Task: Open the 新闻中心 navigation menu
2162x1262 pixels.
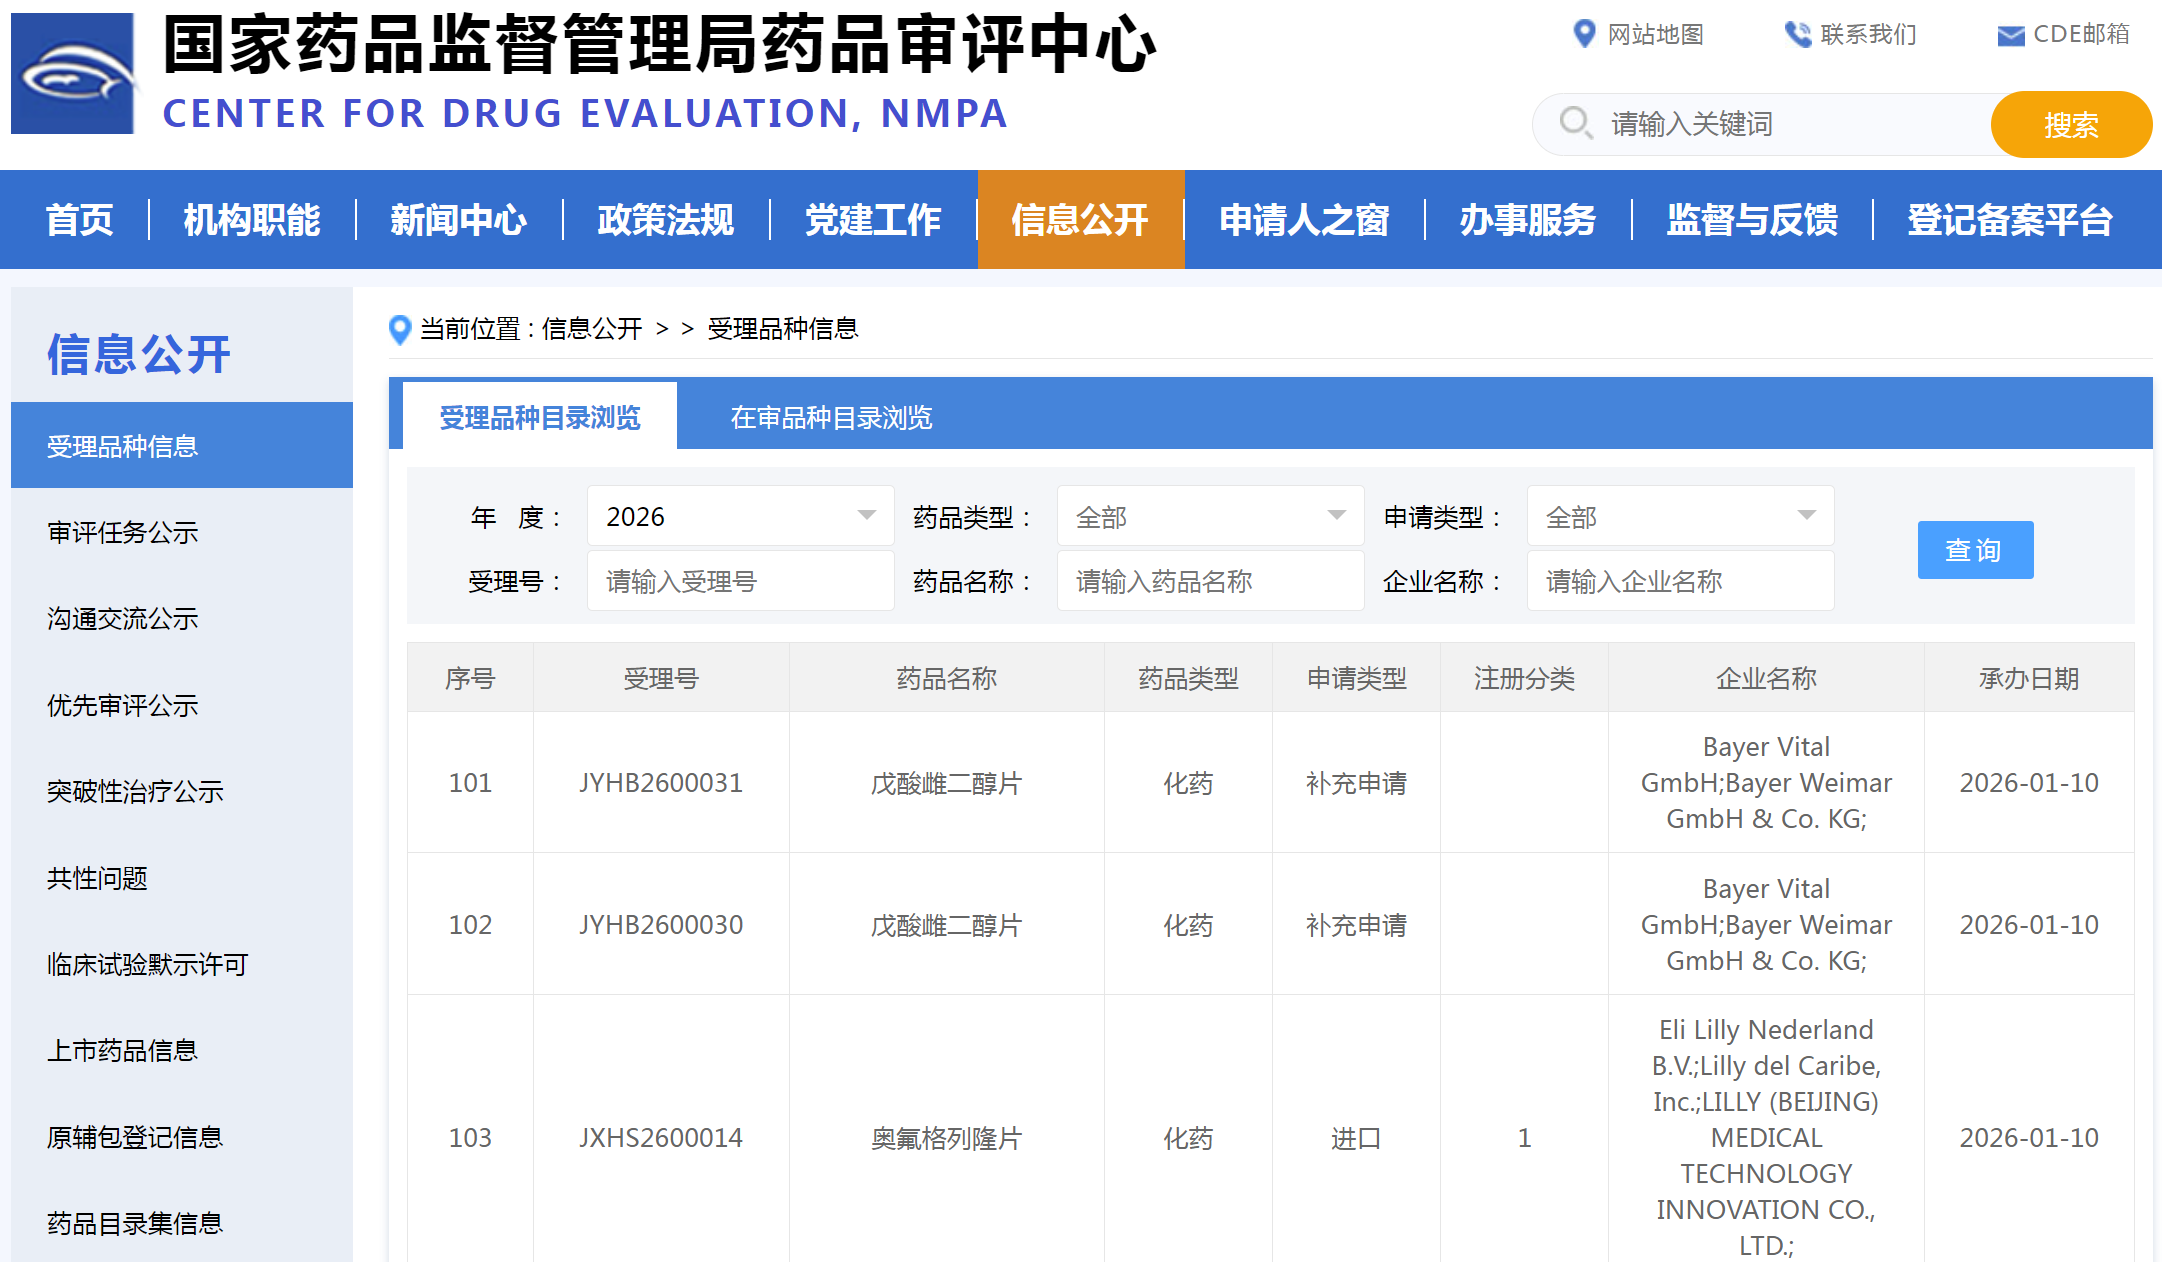Action: tap(459, 220)
